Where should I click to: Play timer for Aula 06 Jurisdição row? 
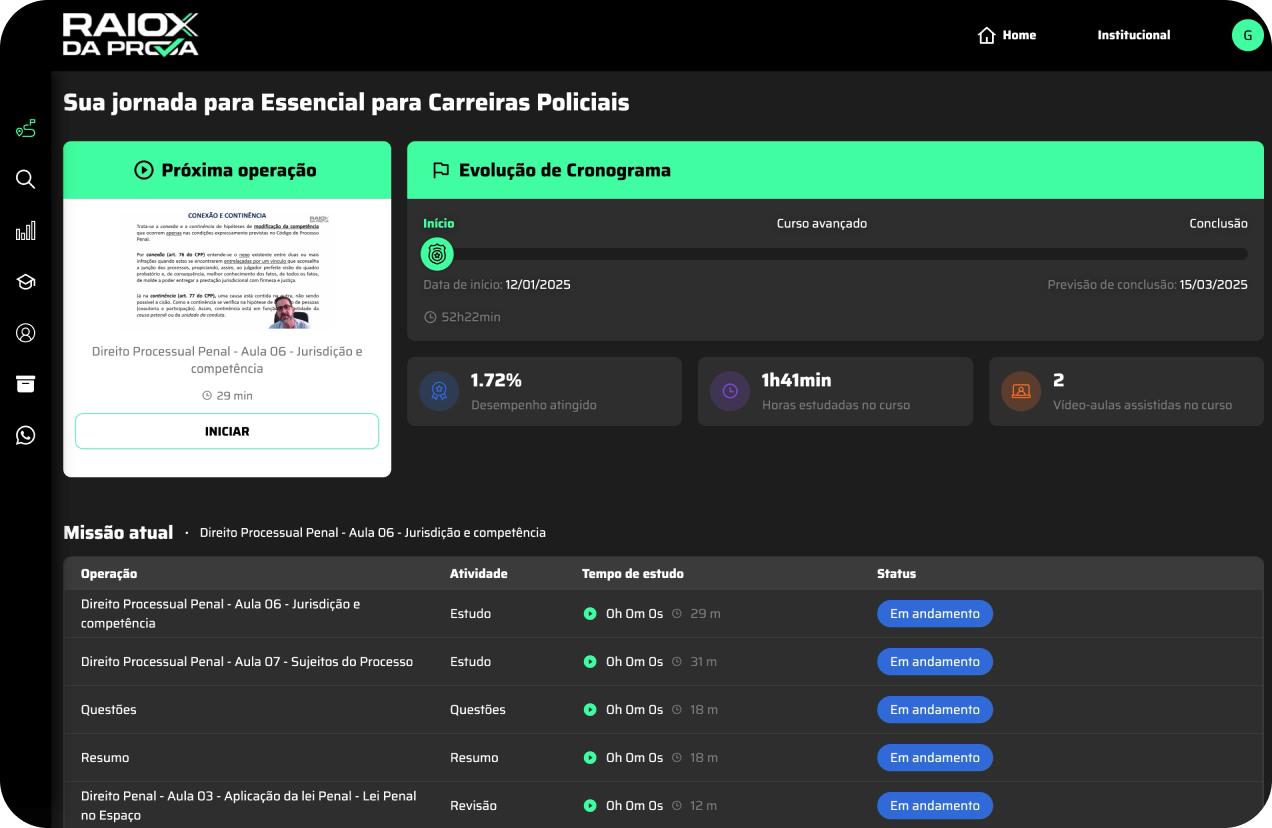(590, 614)
